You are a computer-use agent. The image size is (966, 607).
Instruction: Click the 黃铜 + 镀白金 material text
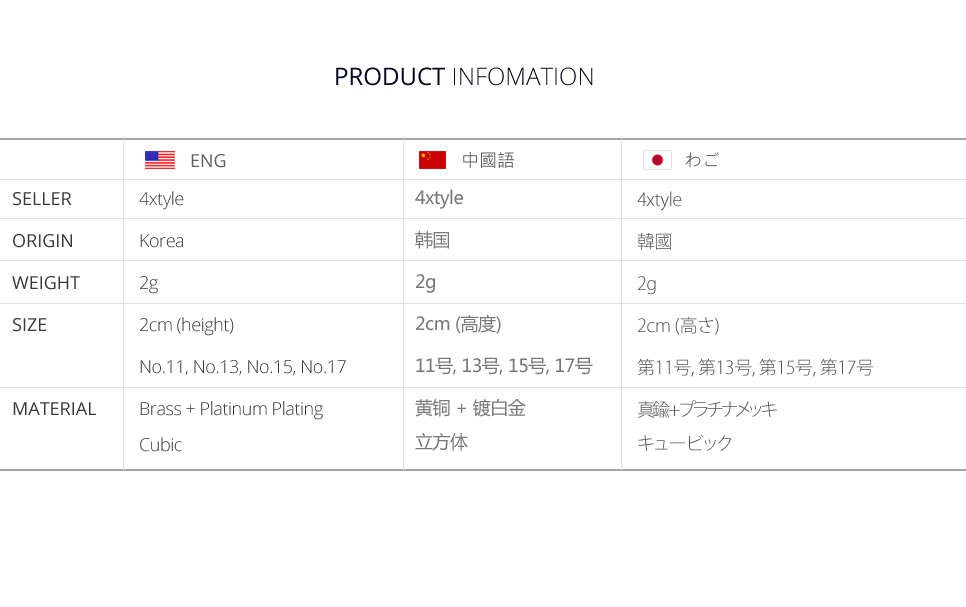click(x=470, y=408)
